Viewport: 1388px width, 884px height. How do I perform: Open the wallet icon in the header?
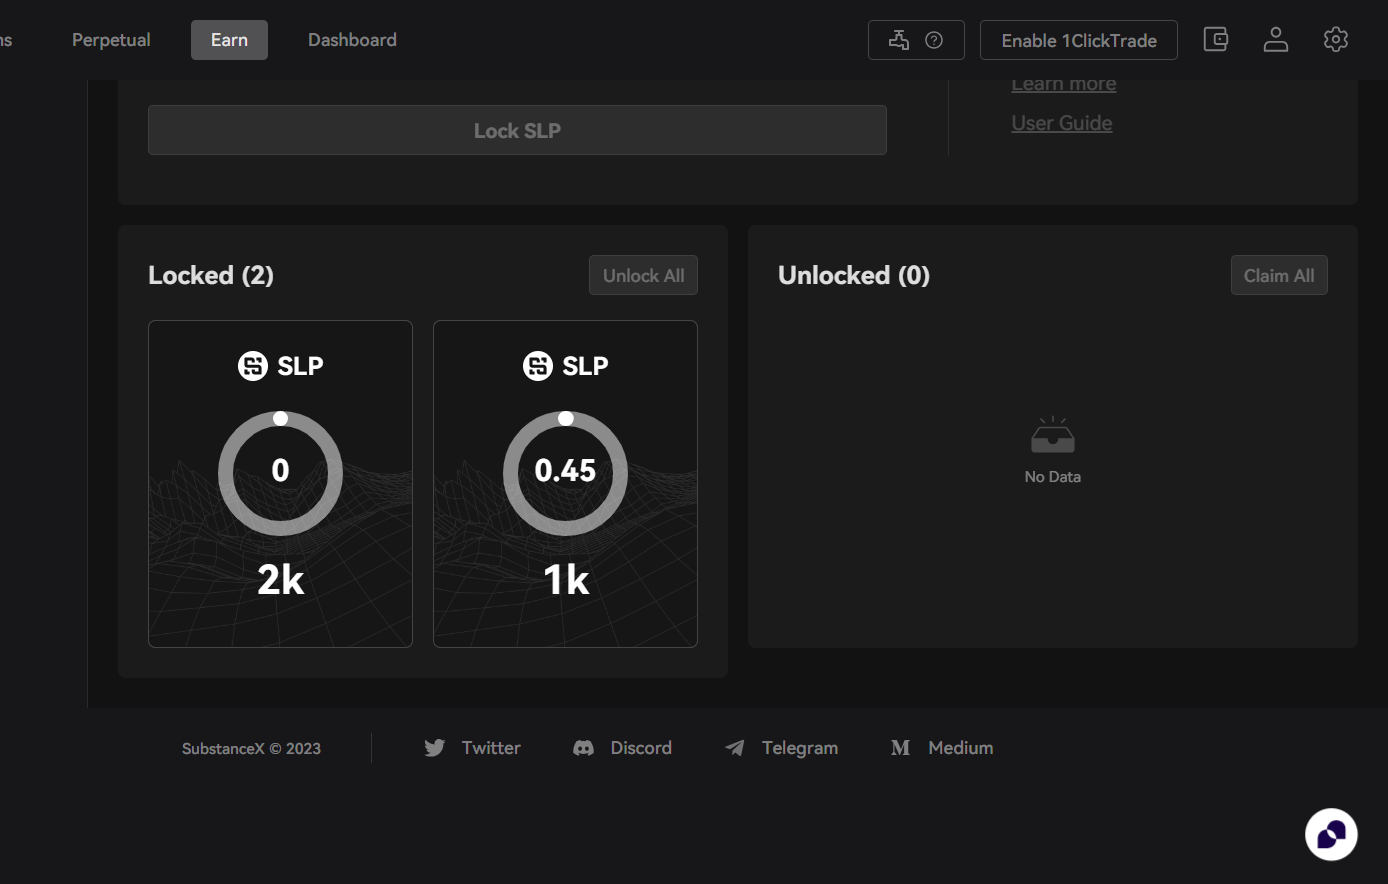pyautogui.click(x=1216, y=40)
